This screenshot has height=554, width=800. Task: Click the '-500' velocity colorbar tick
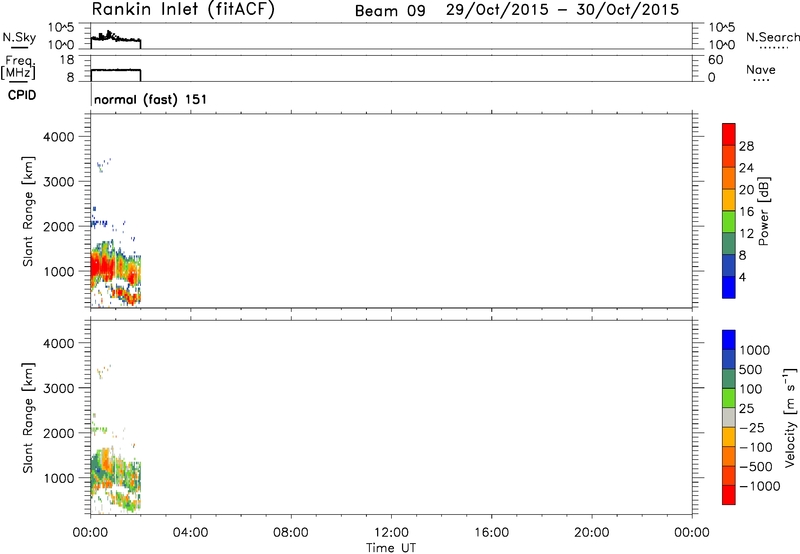pyautogui.click(x=756, y=467)
